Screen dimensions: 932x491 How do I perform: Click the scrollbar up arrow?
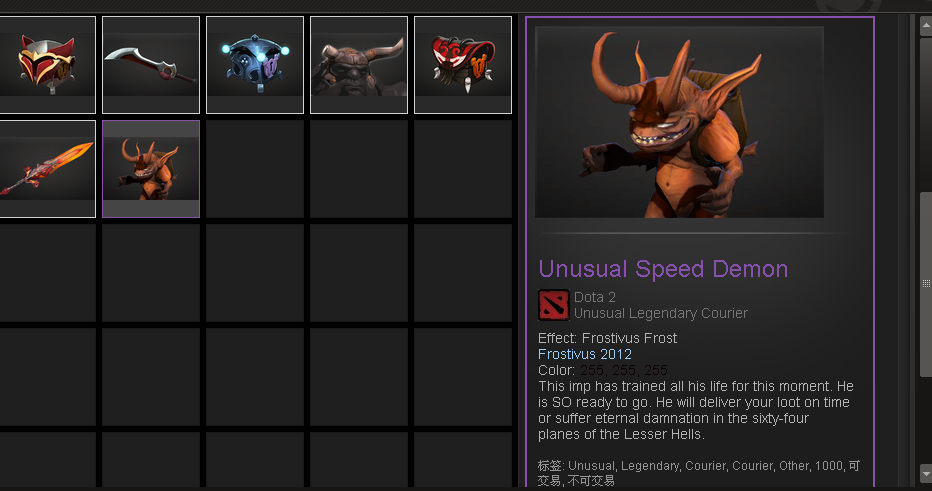[x=926, y=26]
